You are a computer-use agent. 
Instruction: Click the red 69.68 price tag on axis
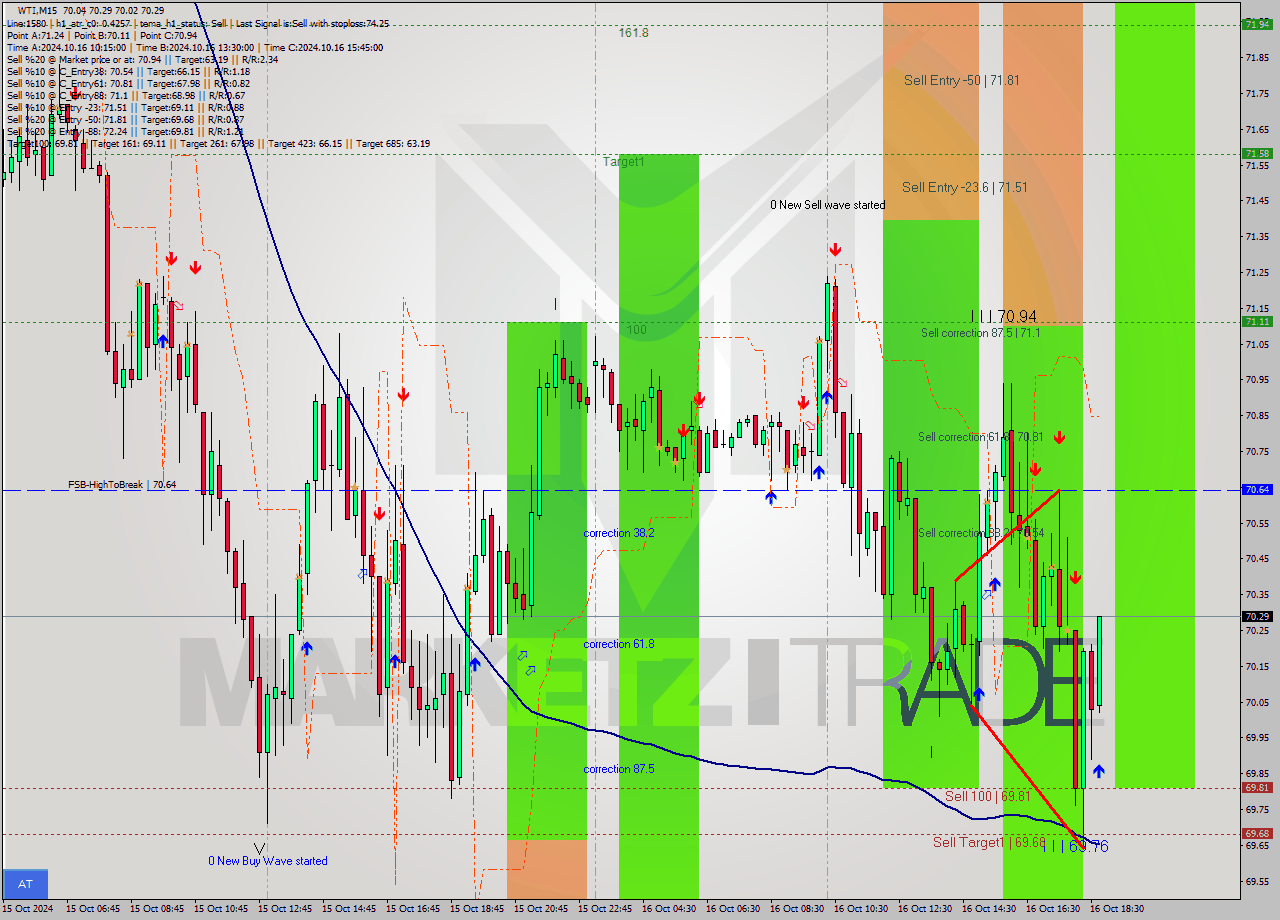point(1257,833)
